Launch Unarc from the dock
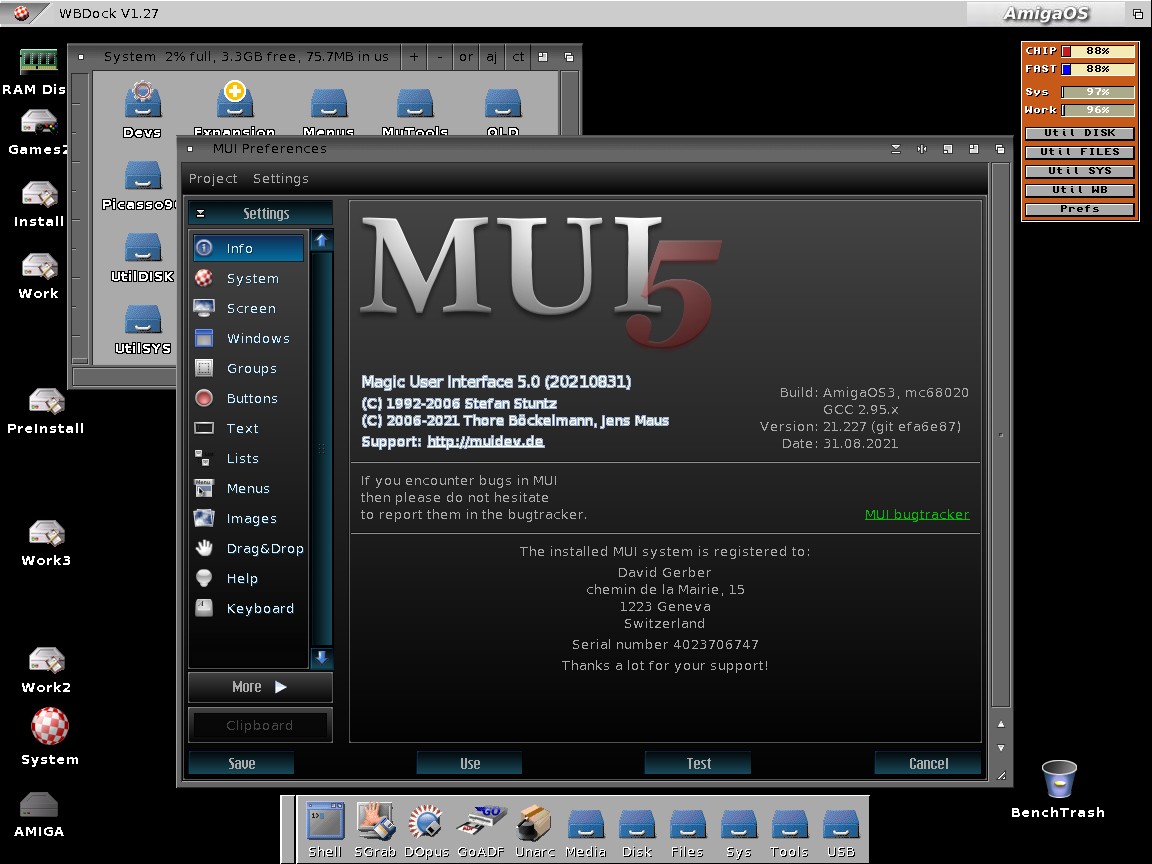 (535, 829)
